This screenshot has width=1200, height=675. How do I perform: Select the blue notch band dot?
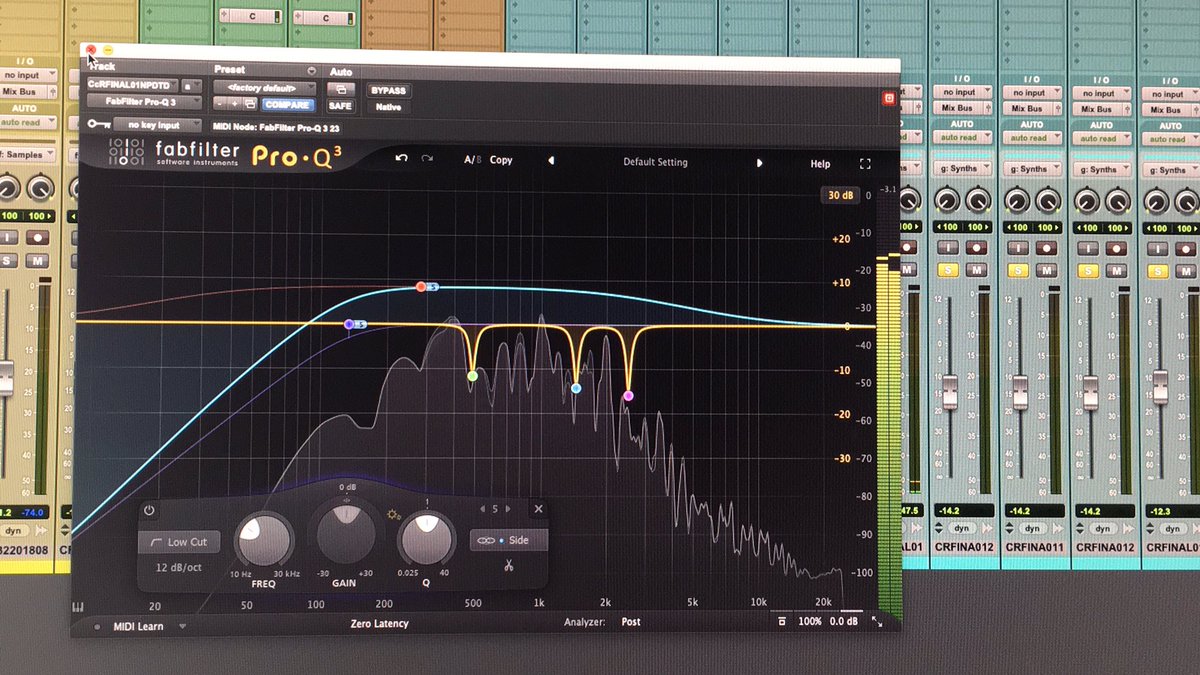(576, 388)
